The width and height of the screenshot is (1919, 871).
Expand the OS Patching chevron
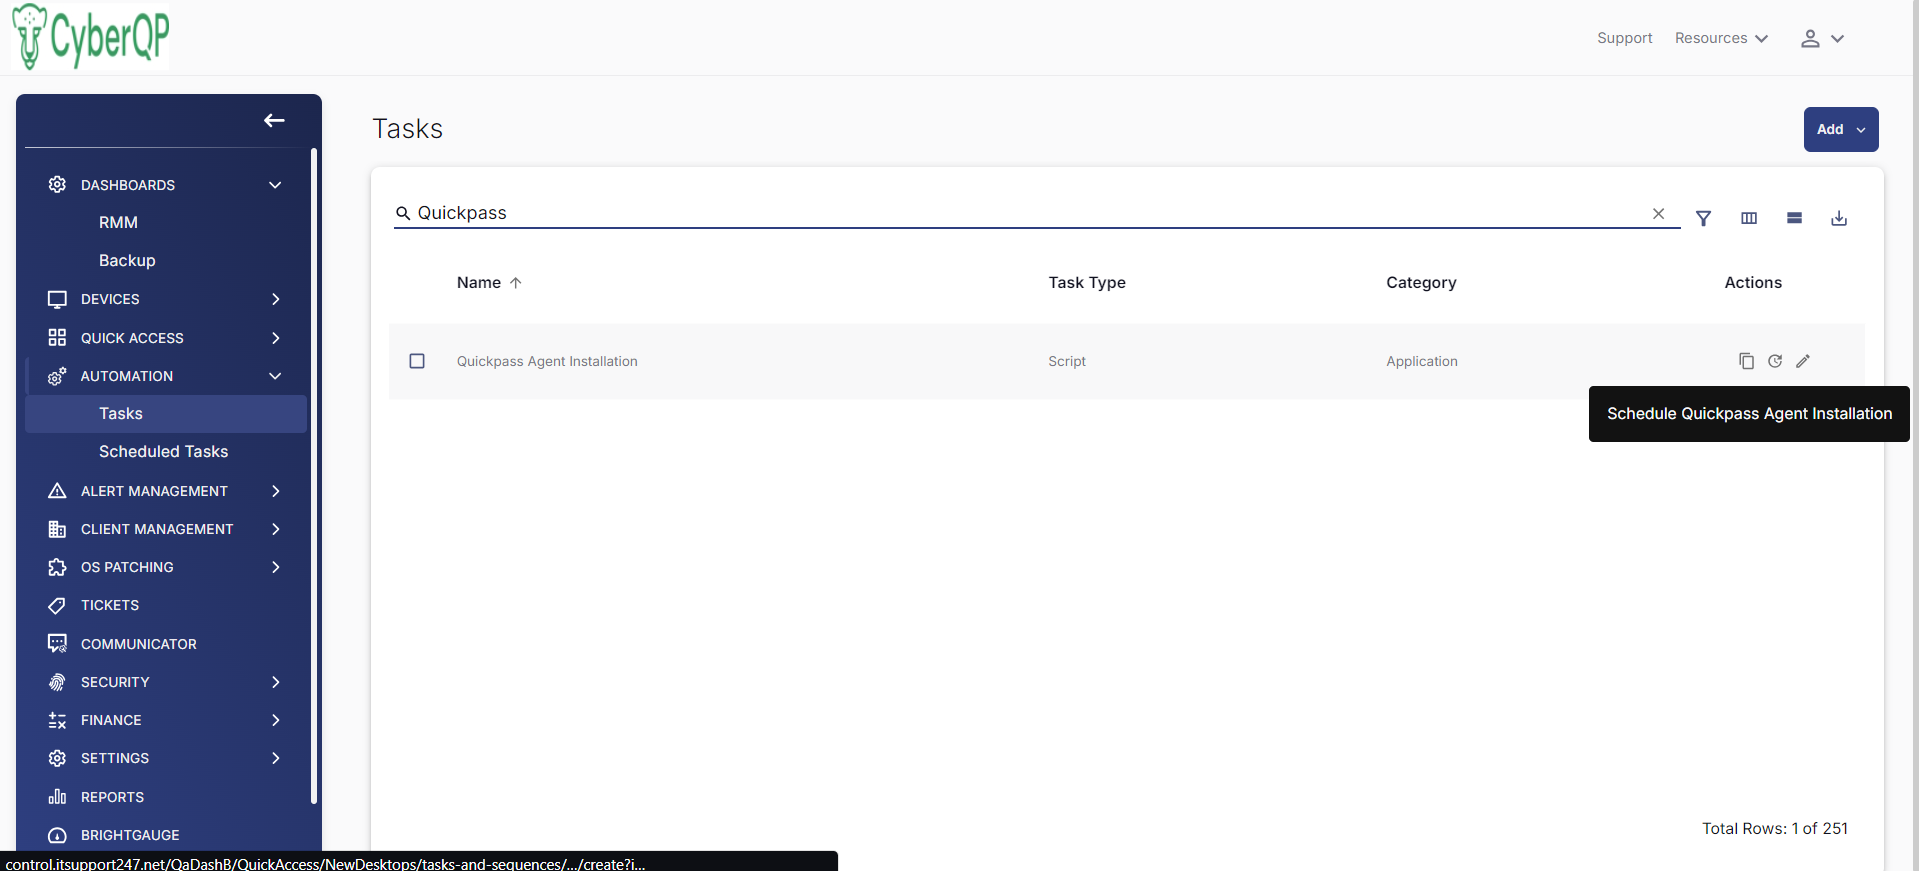click(275, 567)
